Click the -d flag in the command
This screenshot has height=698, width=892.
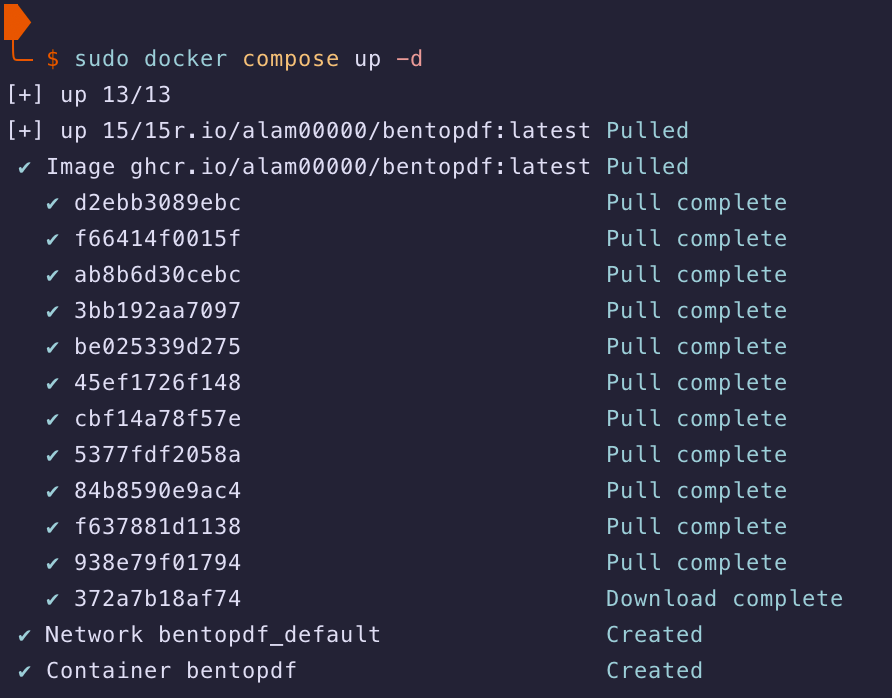point(409,59)
